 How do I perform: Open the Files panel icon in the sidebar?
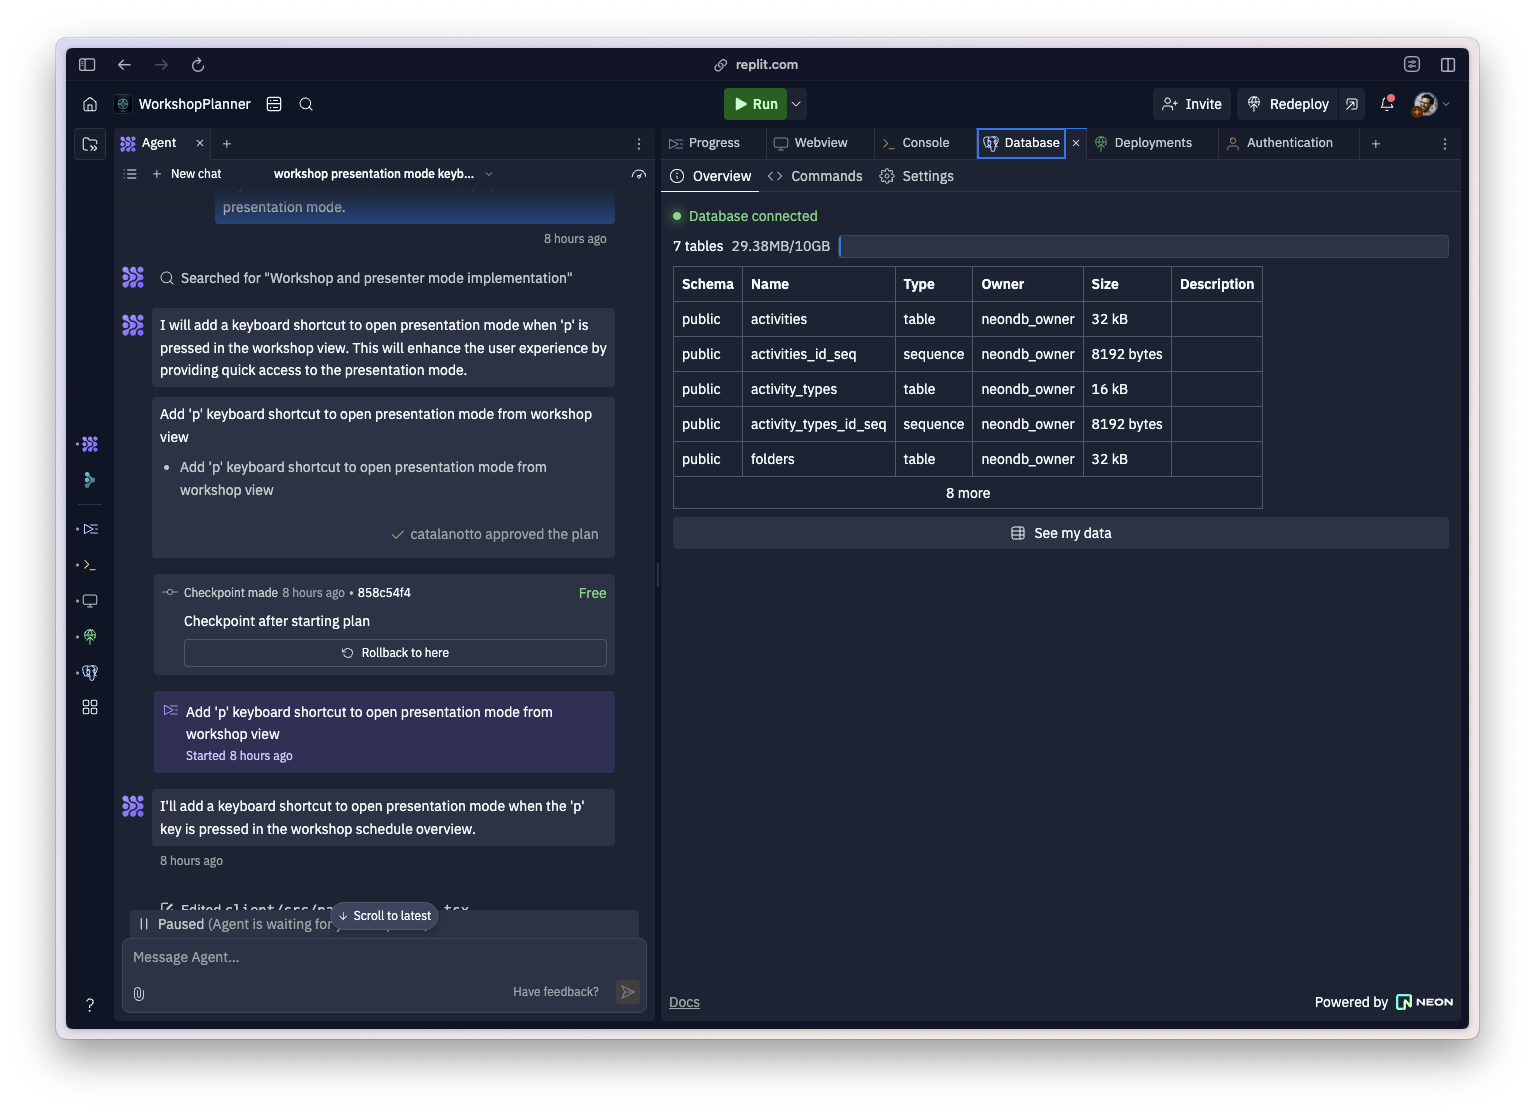tap(90, 144)
